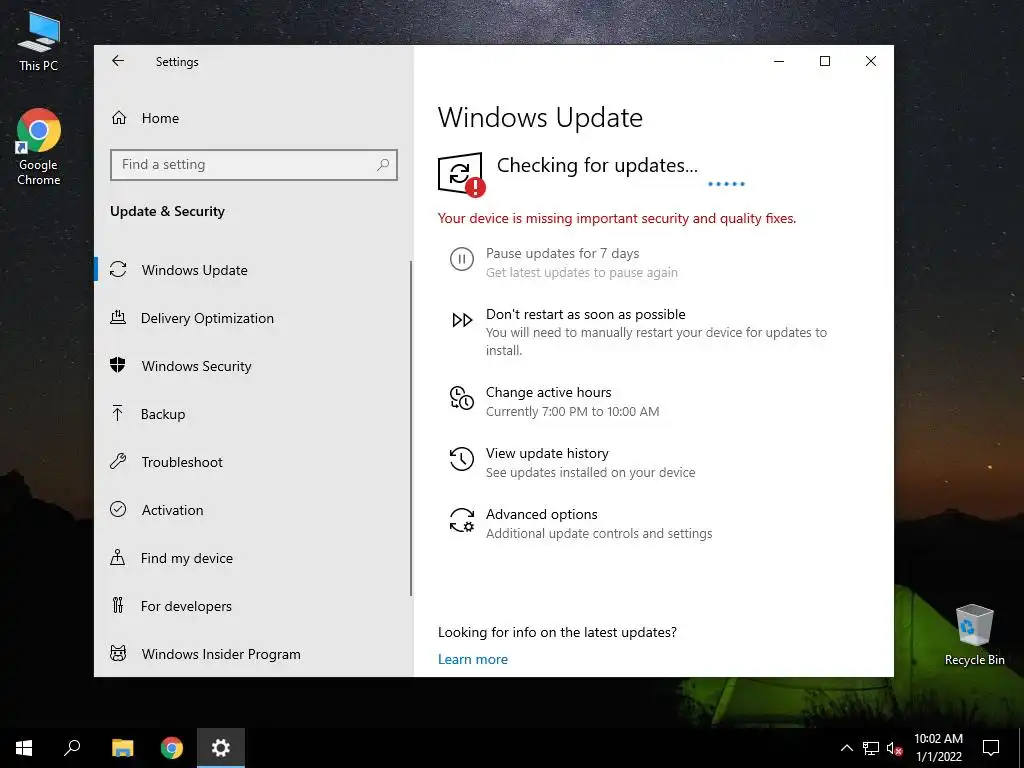Open Windows Security page

coord(196,366)
